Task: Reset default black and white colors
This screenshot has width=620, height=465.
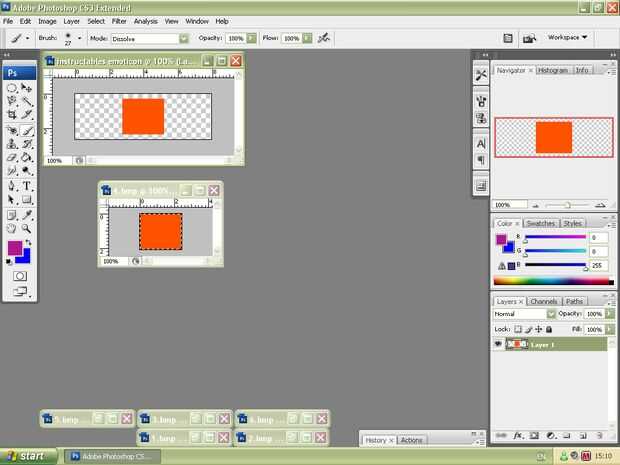Action: point(9,261)
